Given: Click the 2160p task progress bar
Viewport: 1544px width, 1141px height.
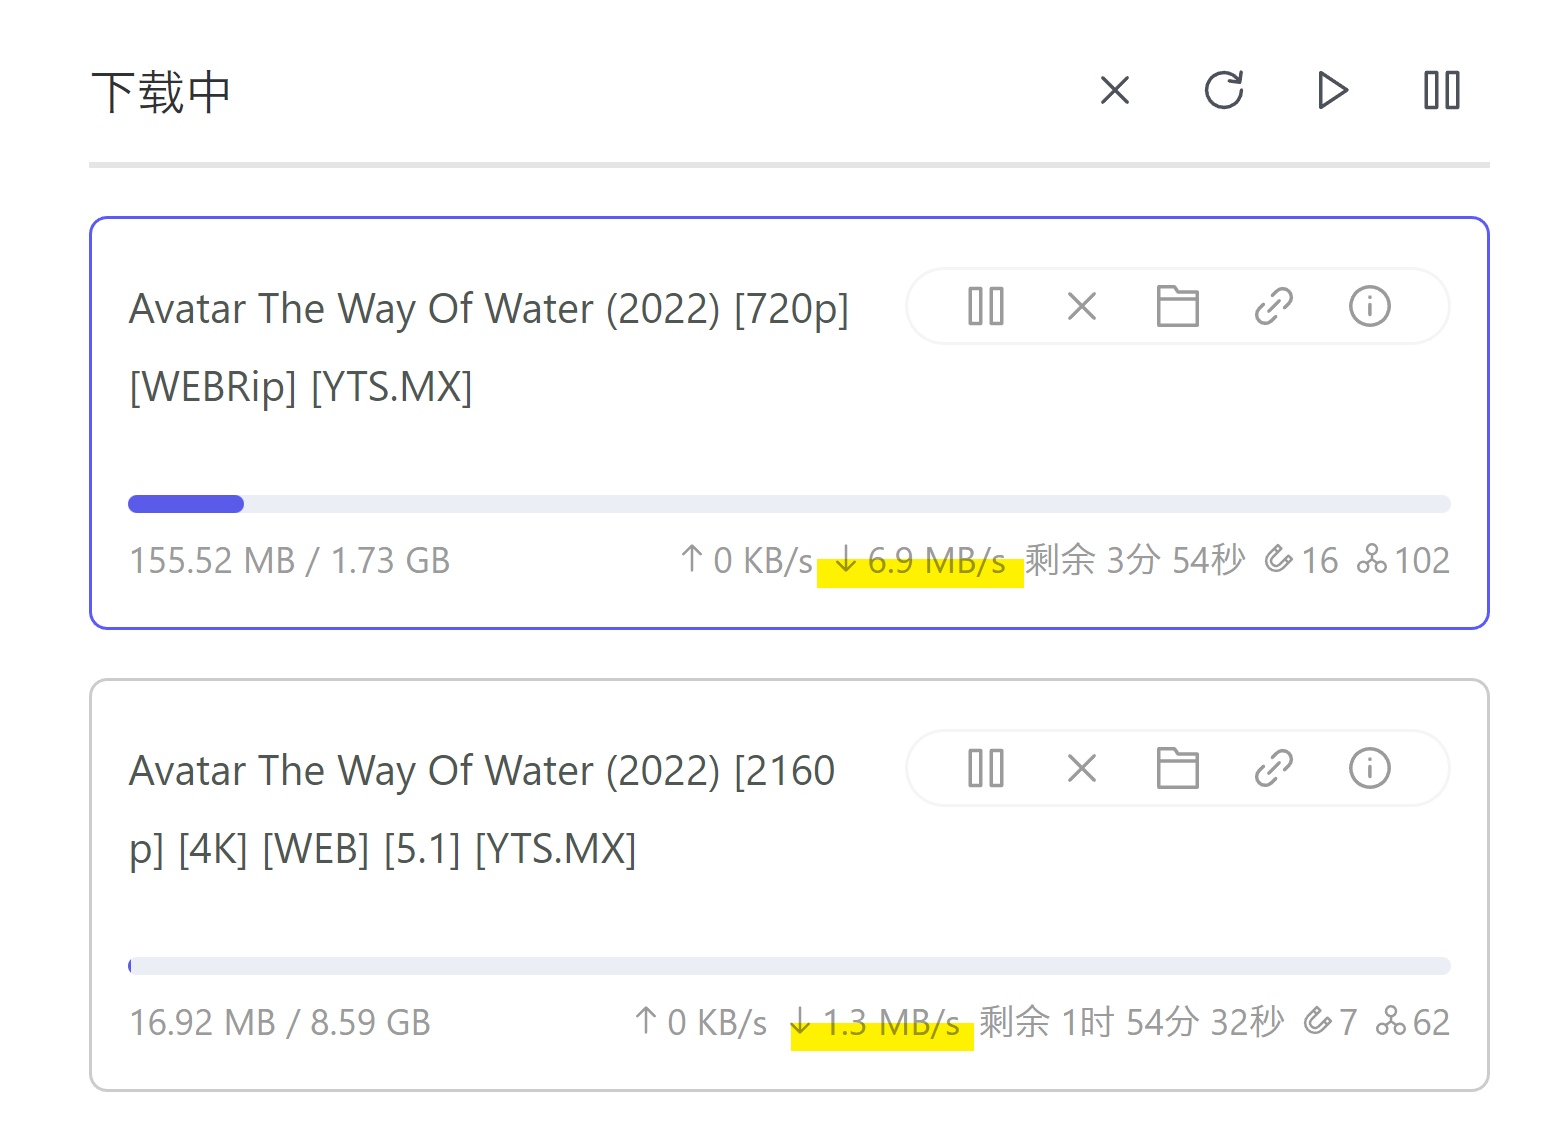Looking at the screenshot, I should (788, 966).
